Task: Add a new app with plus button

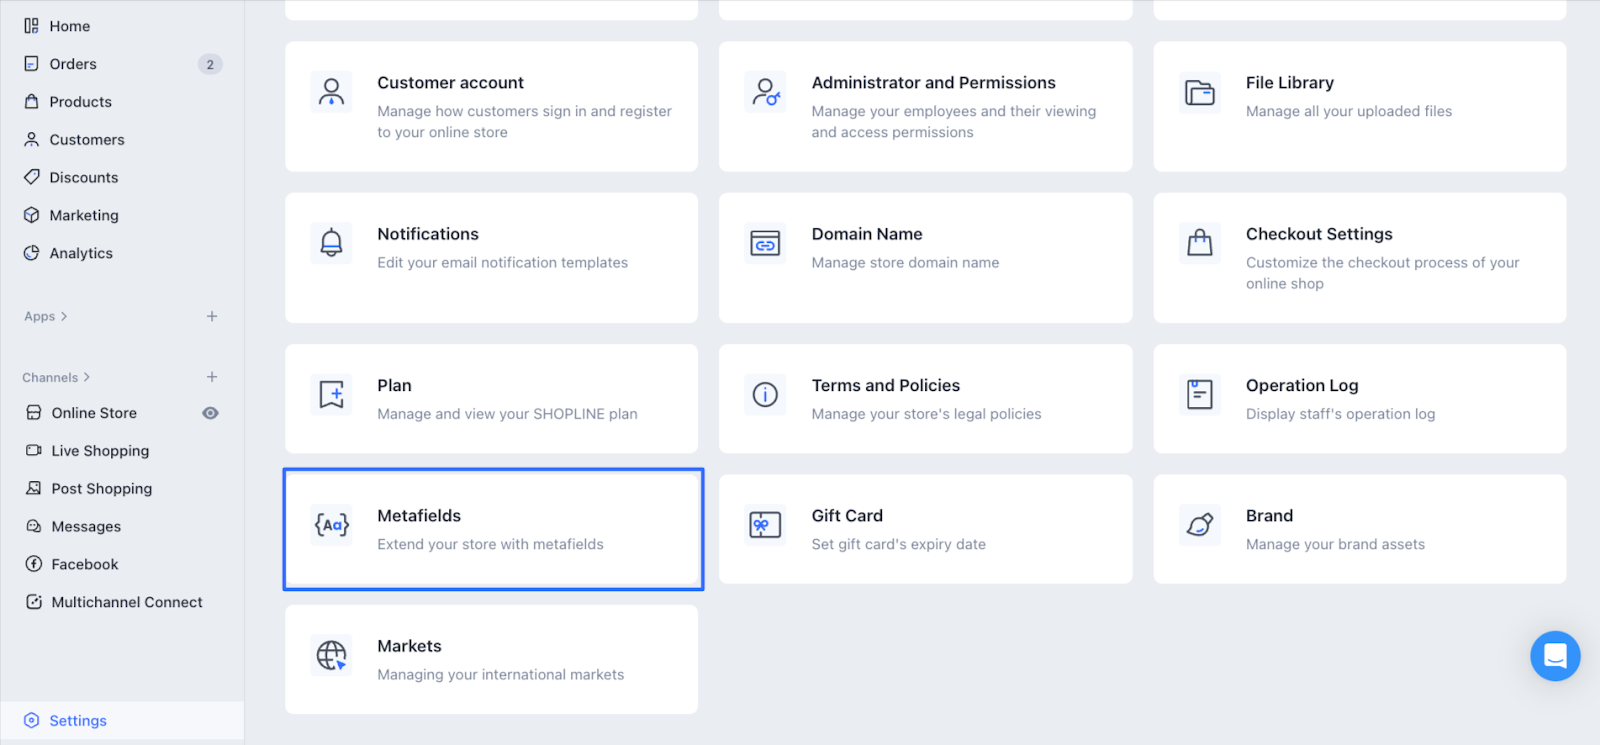Action: (212, 317)
